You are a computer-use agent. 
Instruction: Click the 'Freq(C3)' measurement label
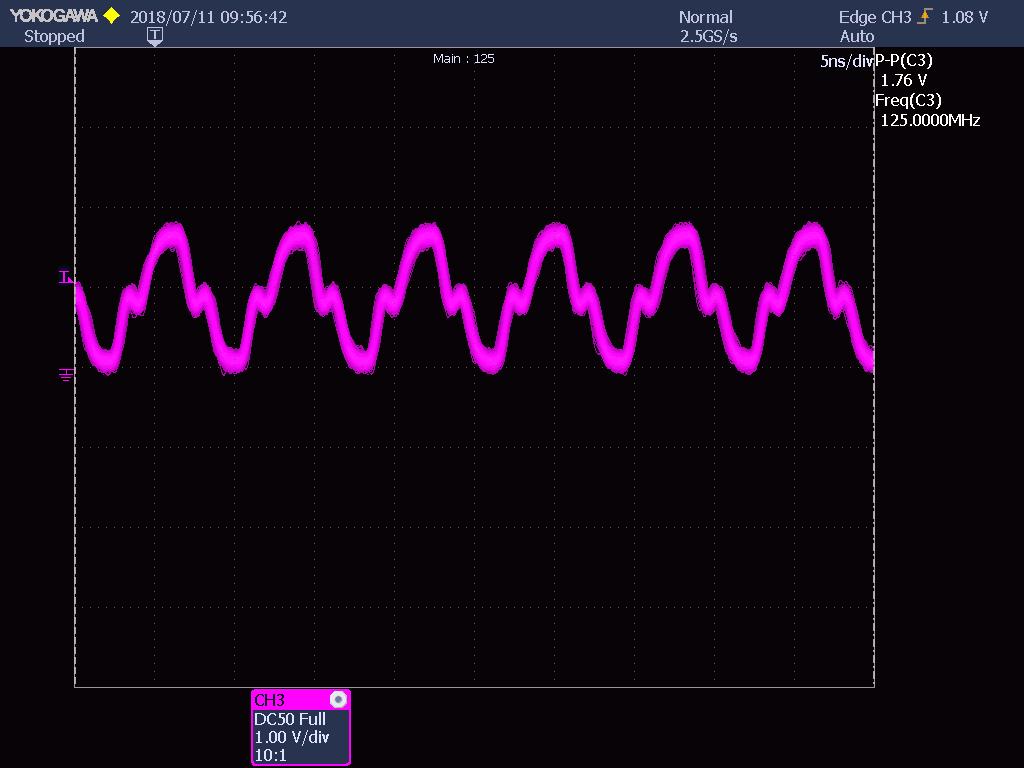click(x=908, y=100)
